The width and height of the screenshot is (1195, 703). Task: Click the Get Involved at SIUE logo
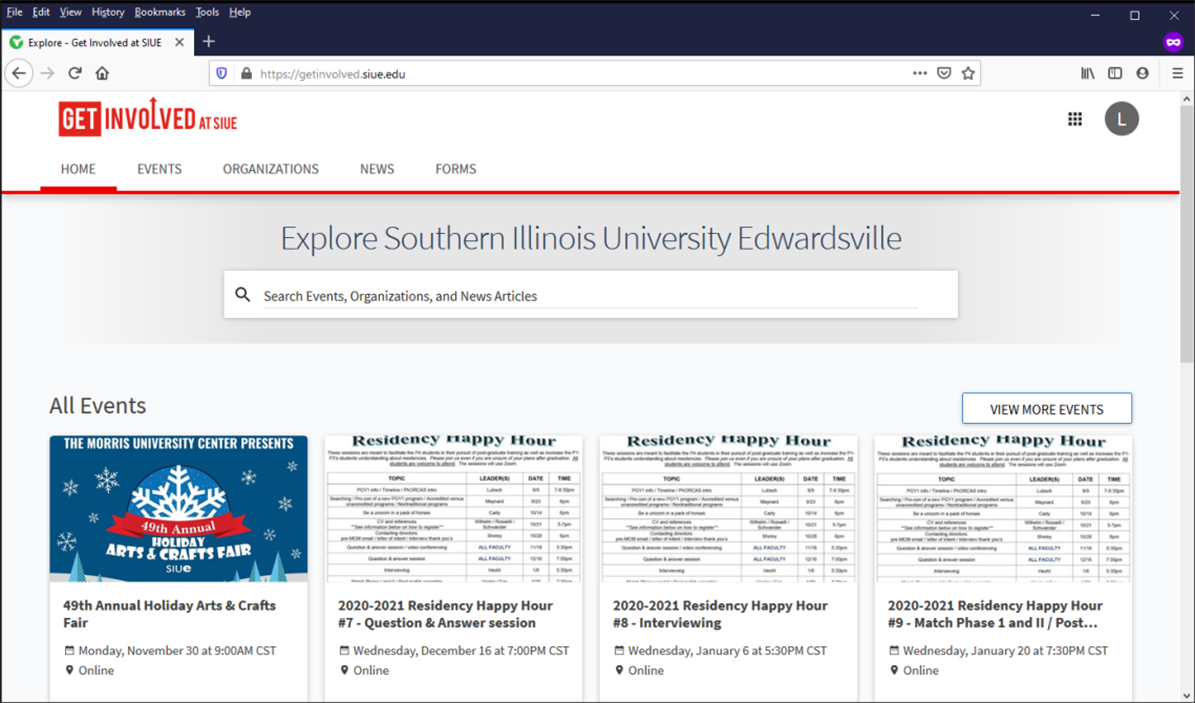tap(148, 119)
